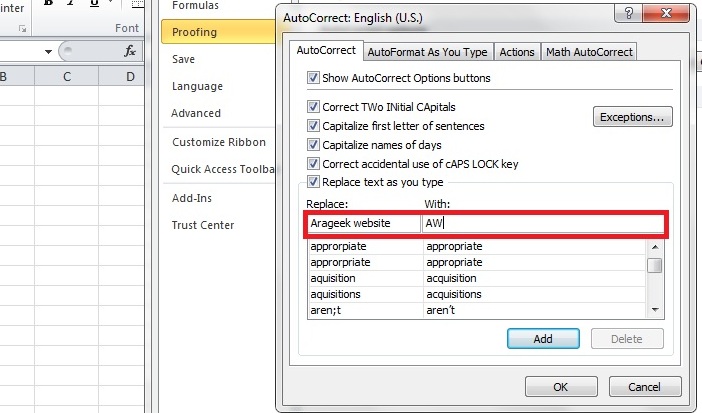702x413 pixels.
Task: Click the dialog Help question mark icon
Action: click(x=627, y=15)
